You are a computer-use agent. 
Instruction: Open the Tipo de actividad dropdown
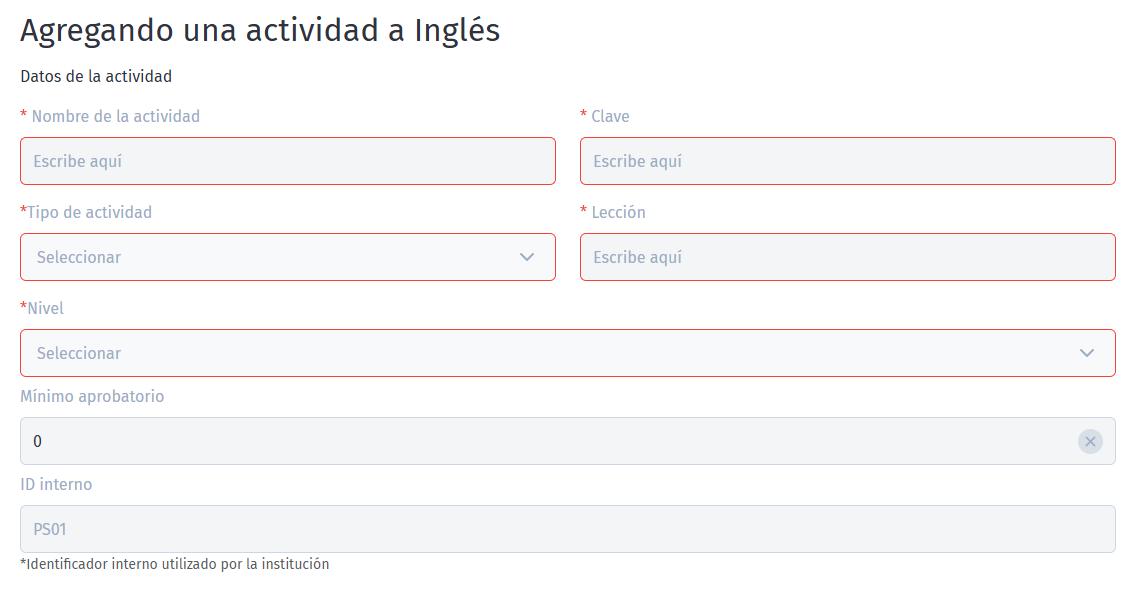click(288, 257)
